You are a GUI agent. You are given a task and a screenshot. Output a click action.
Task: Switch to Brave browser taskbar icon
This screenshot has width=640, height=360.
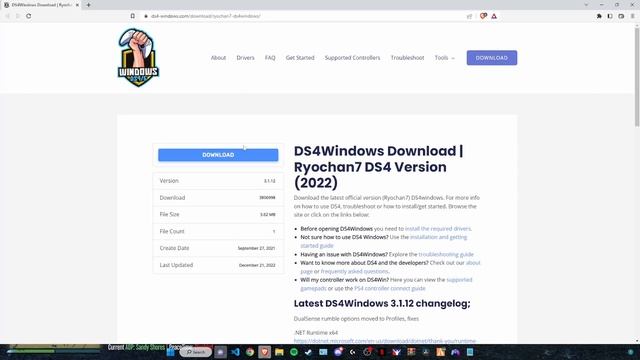[x=264, y=352]
